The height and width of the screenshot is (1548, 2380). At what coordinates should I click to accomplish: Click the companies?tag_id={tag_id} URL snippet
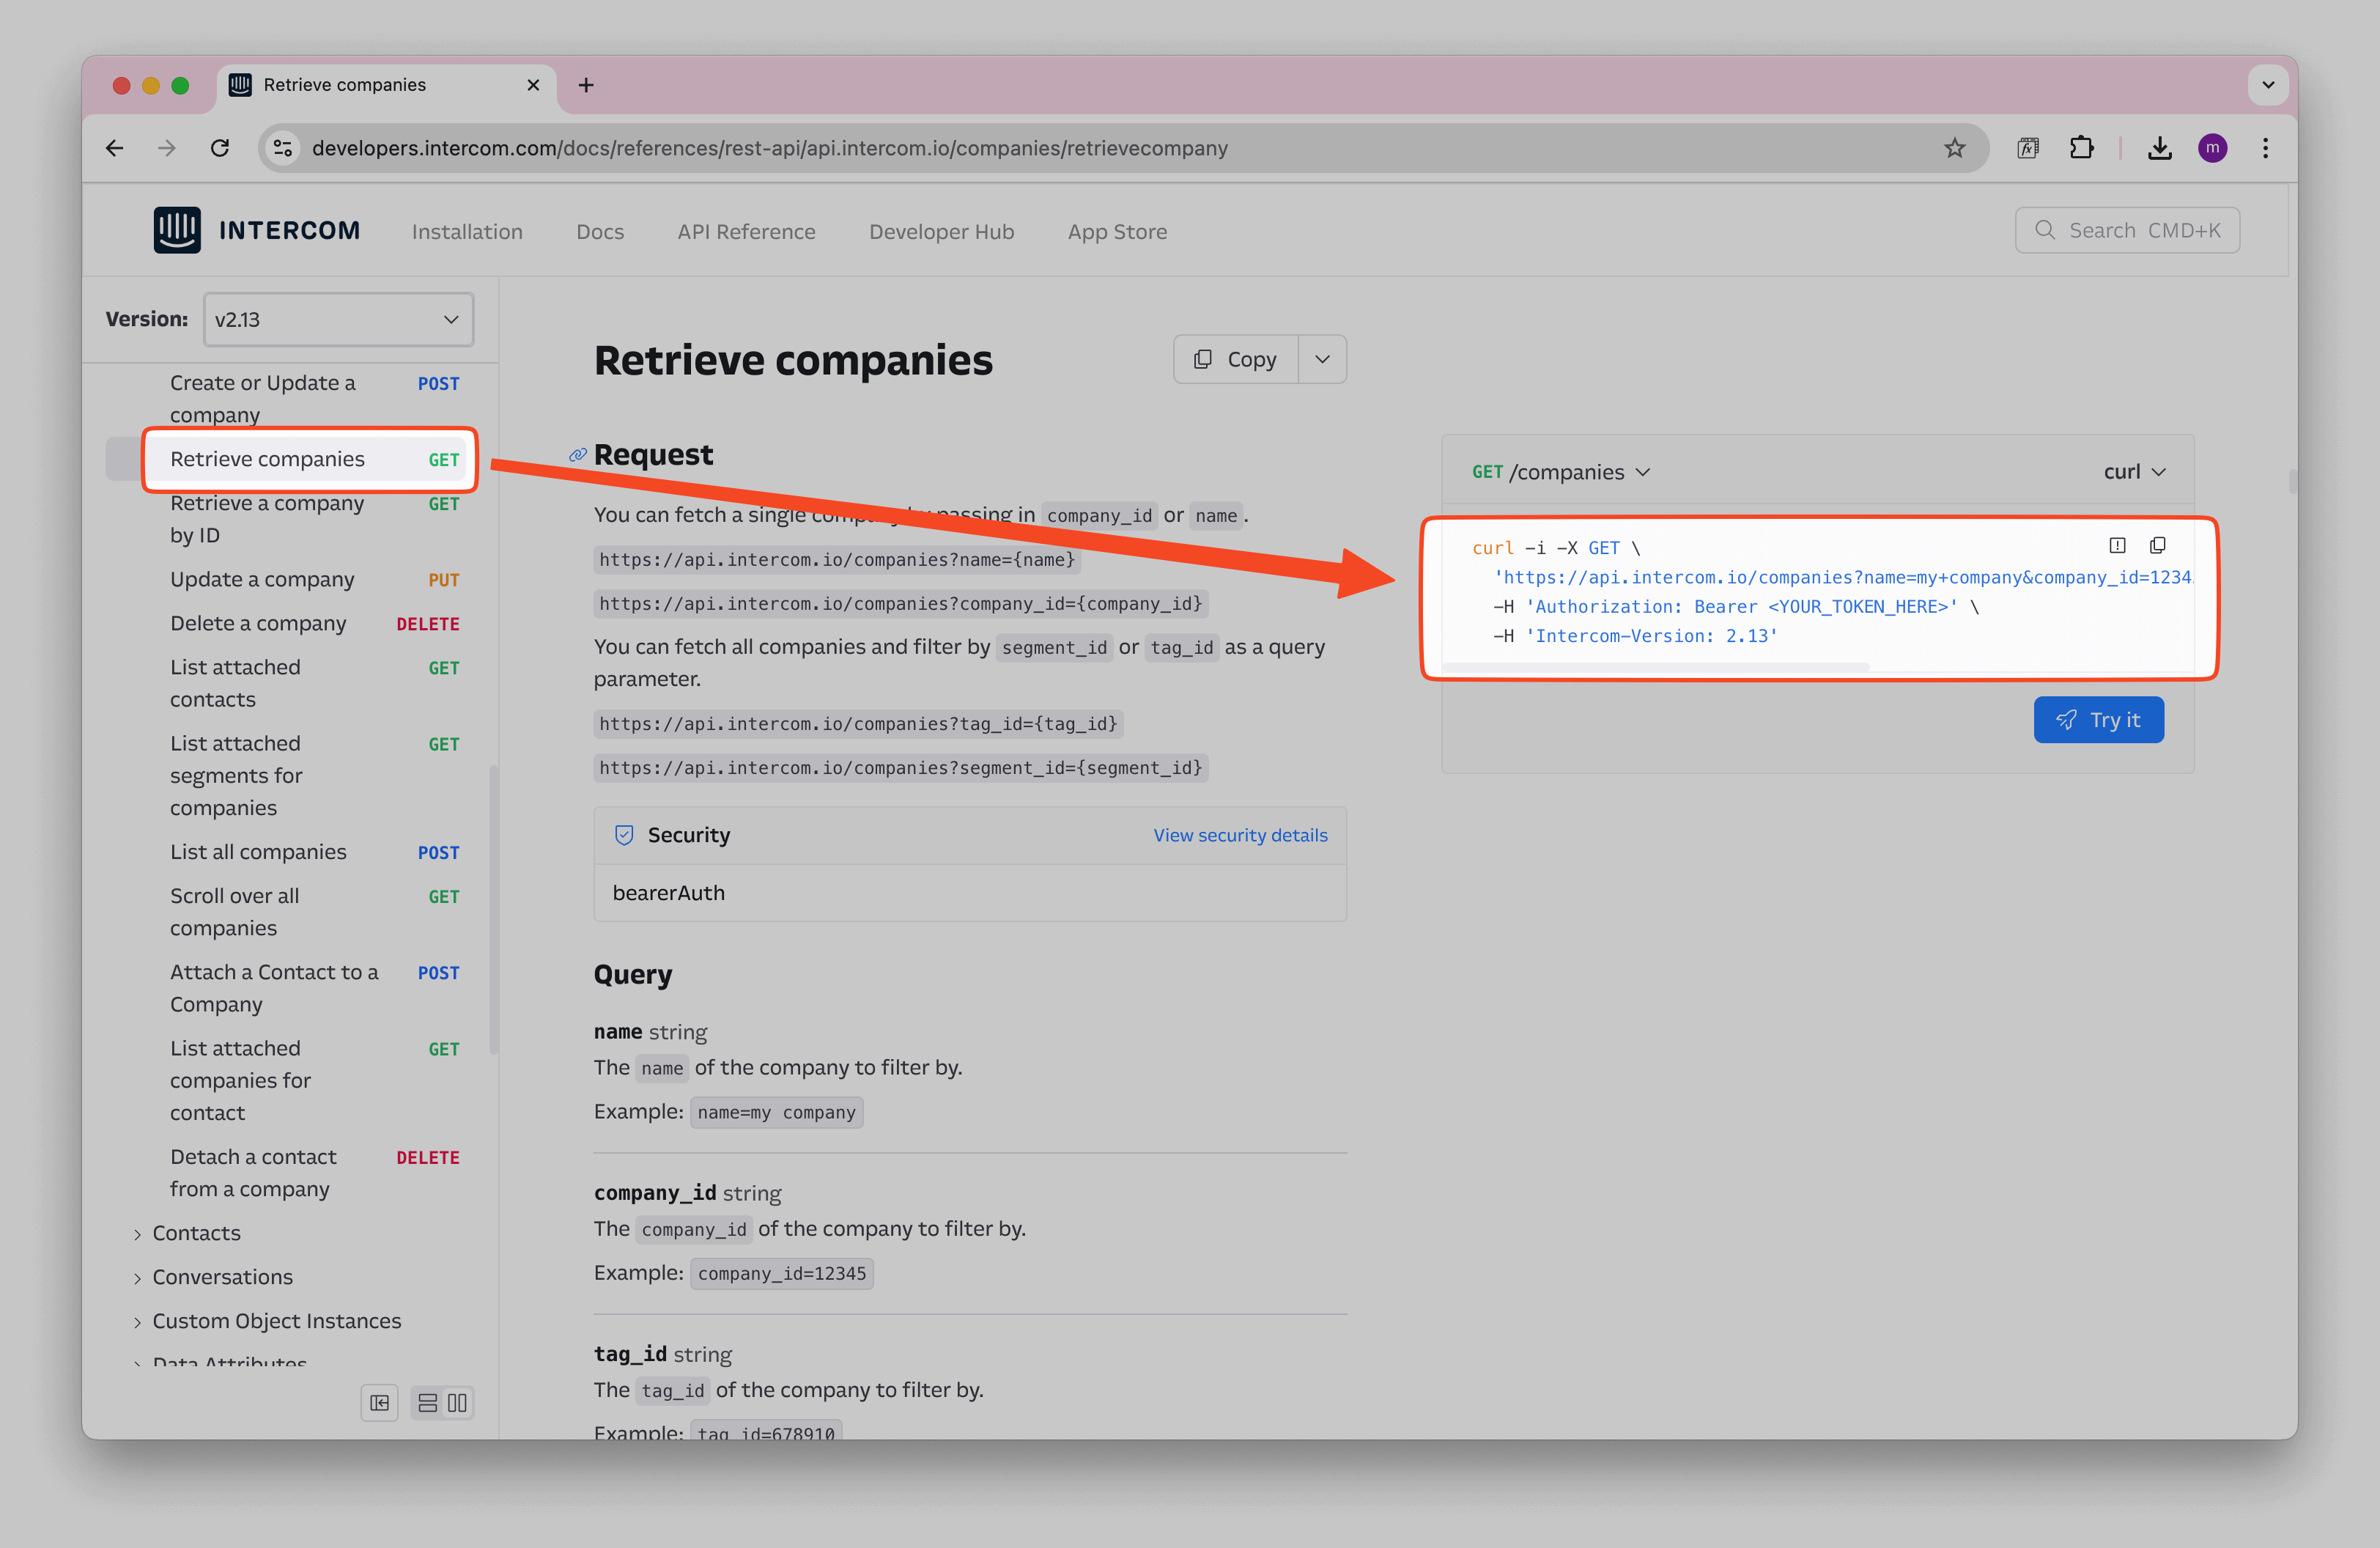[x=858, y=724]
